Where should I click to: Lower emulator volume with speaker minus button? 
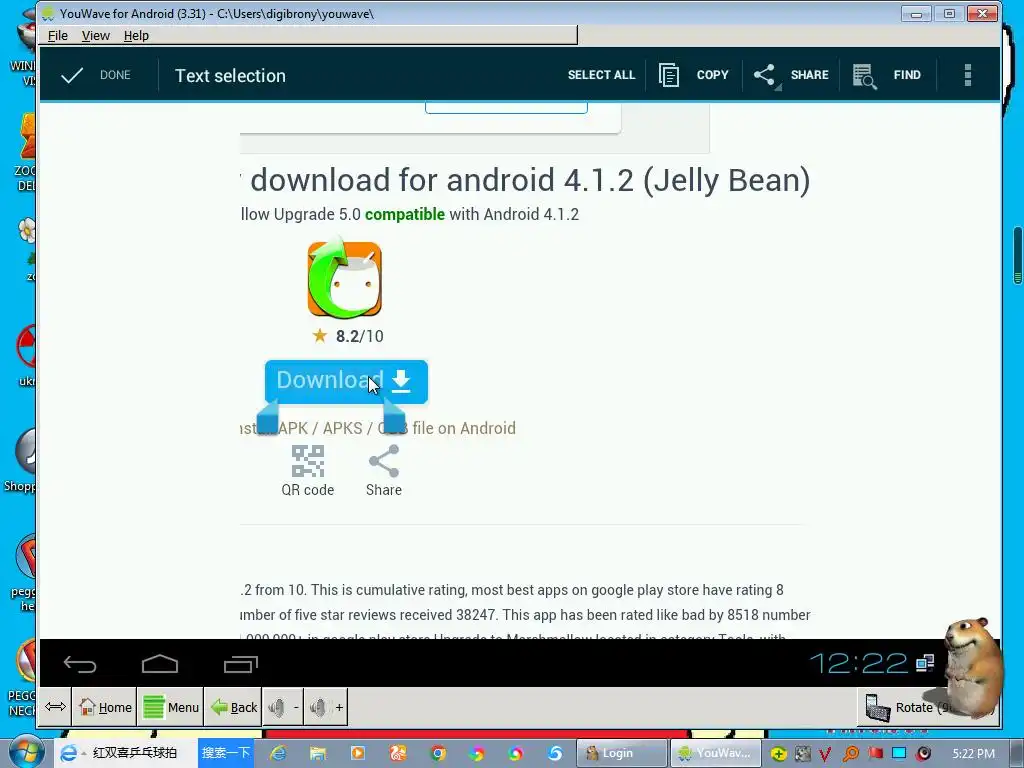tap(283, 707)
